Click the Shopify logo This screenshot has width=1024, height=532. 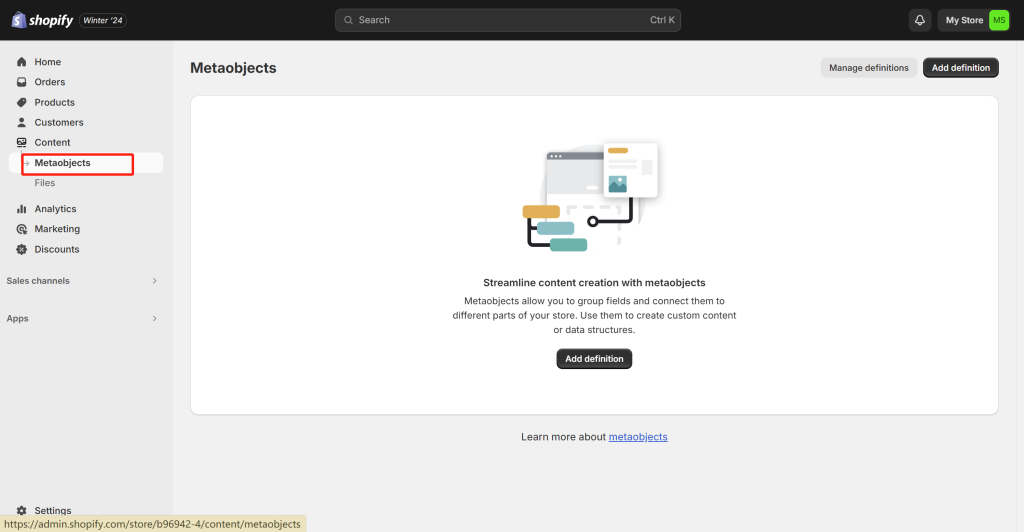[x=42, y=20]
